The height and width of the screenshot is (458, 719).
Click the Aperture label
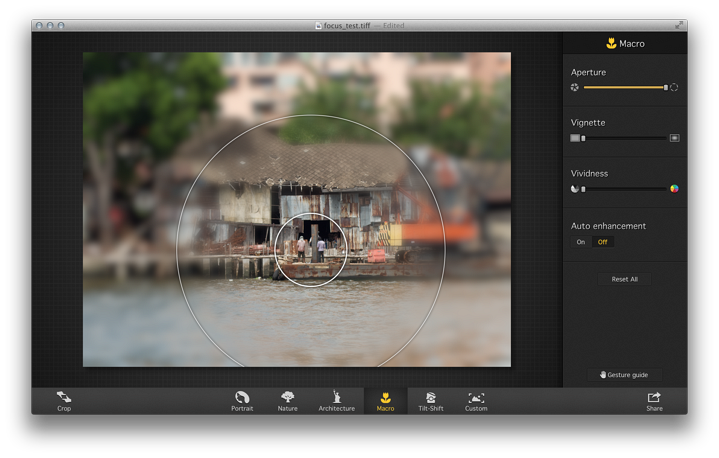tap(588, 72)
